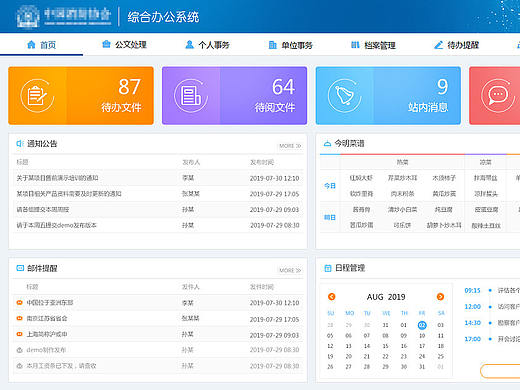Go to the next month in the calendar

click(x=440, y=296)
